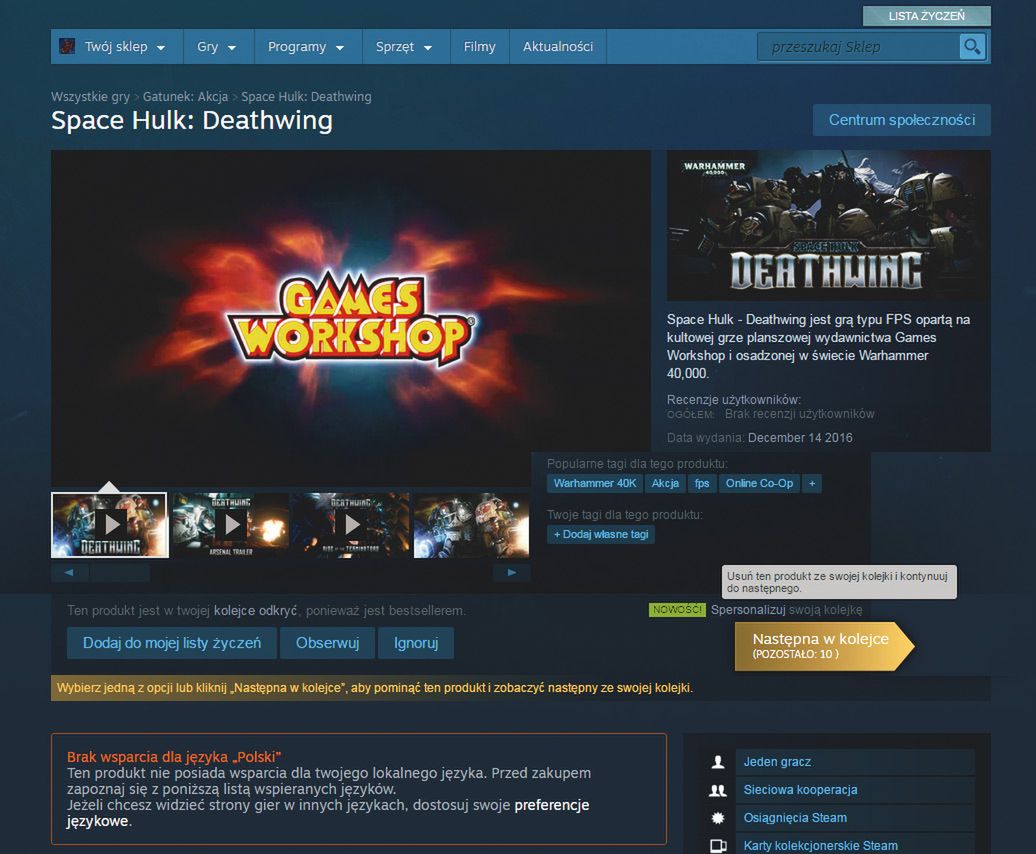Open the Aktualności menu item
The width and height of the screenshot is (1036, 854).
click(558, 47)
